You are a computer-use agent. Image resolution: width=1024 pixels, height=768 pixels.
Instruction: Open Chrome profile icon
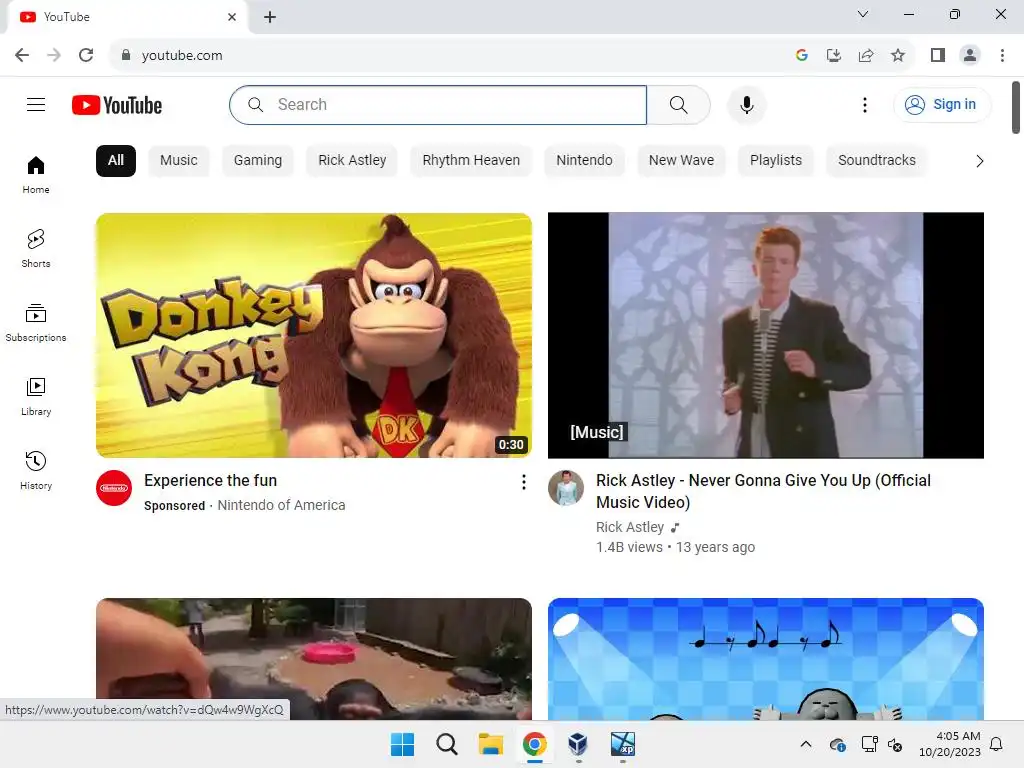pyautogui.click(x=970, y=55)
